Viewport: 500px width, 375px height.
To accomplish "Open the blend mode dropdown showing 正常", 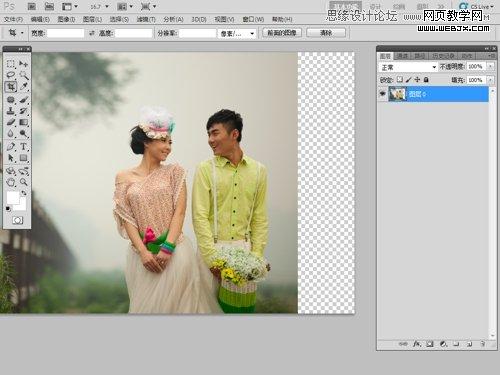I will click(x=408, y=67).
